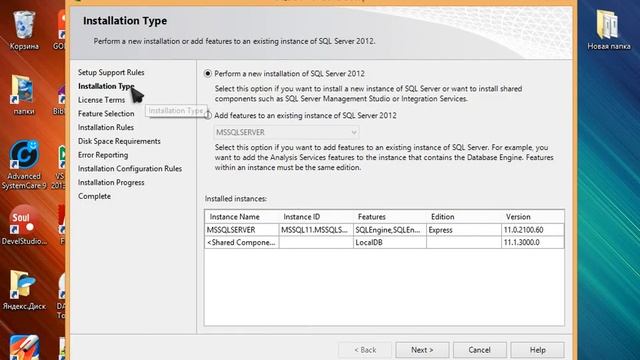The image size is (640, 360).
Task: Open the MSSQLSERVER instance dropdown
Action: pos(286,132)
